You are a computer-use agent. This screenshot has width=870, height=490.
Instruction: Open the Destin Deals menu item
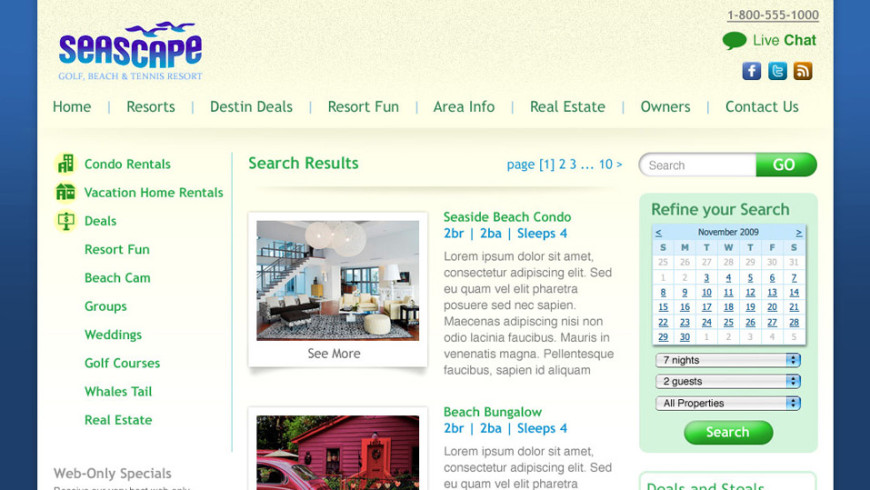pyautogui.click(x=251, y=107)
